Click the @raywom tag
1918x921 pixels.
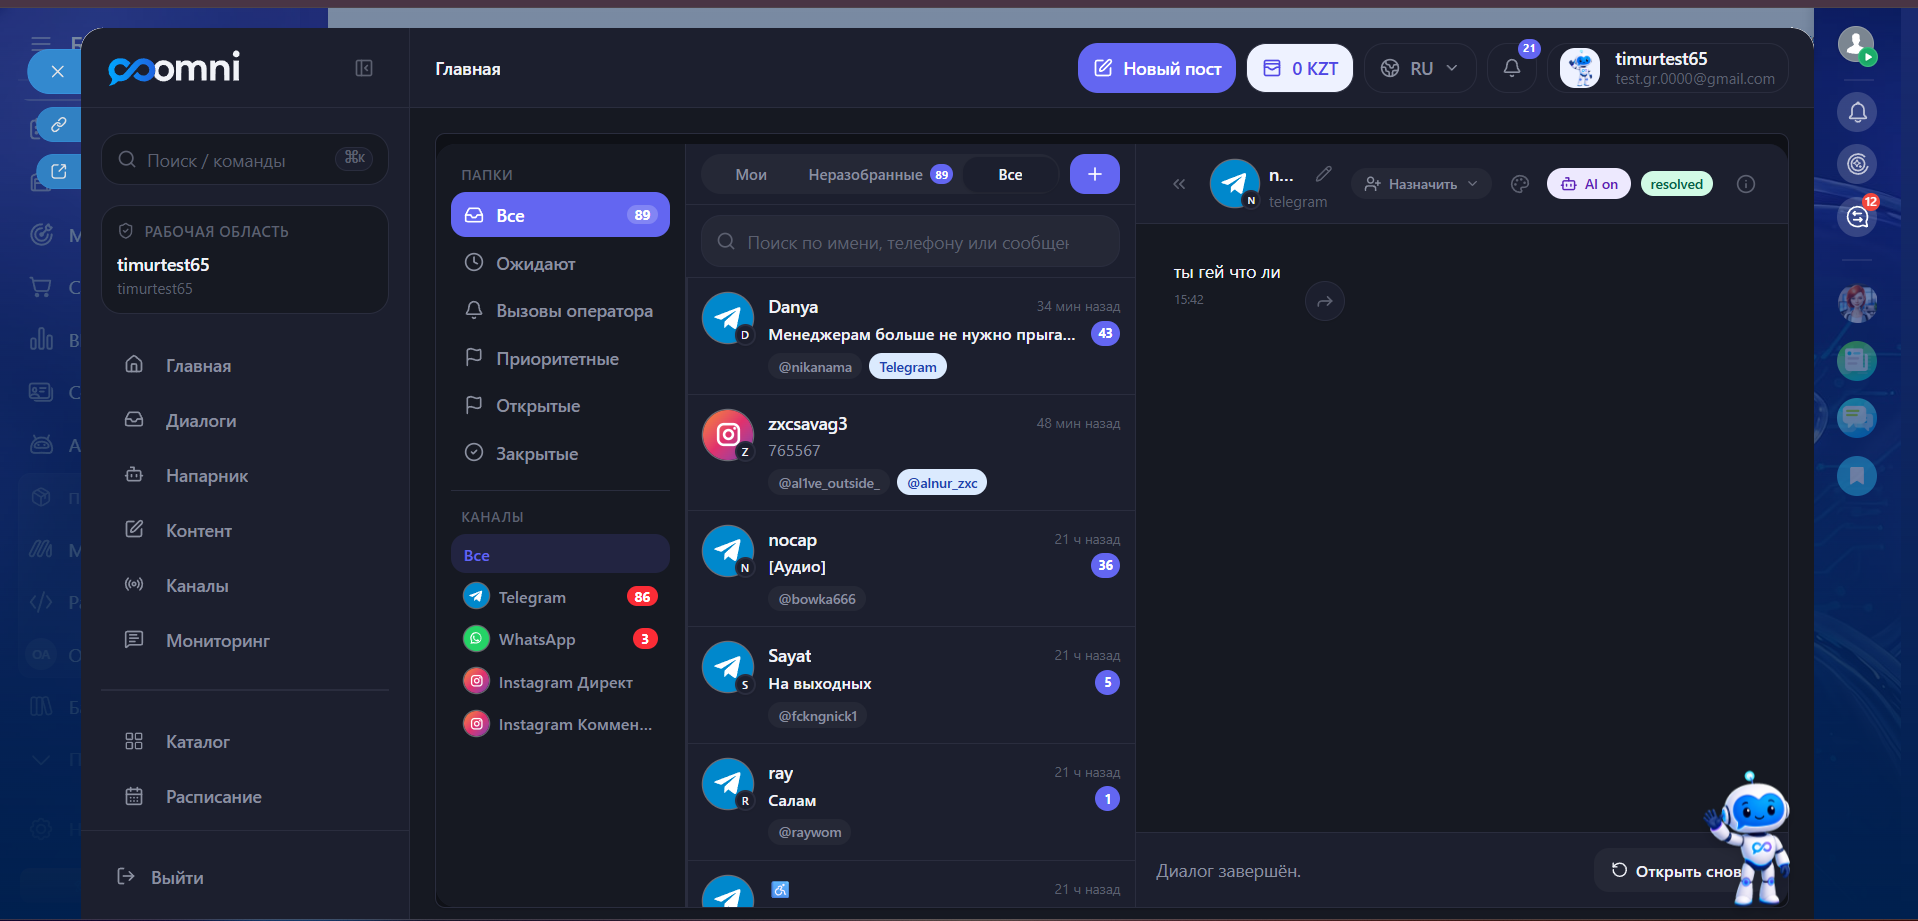pos(810,832)
